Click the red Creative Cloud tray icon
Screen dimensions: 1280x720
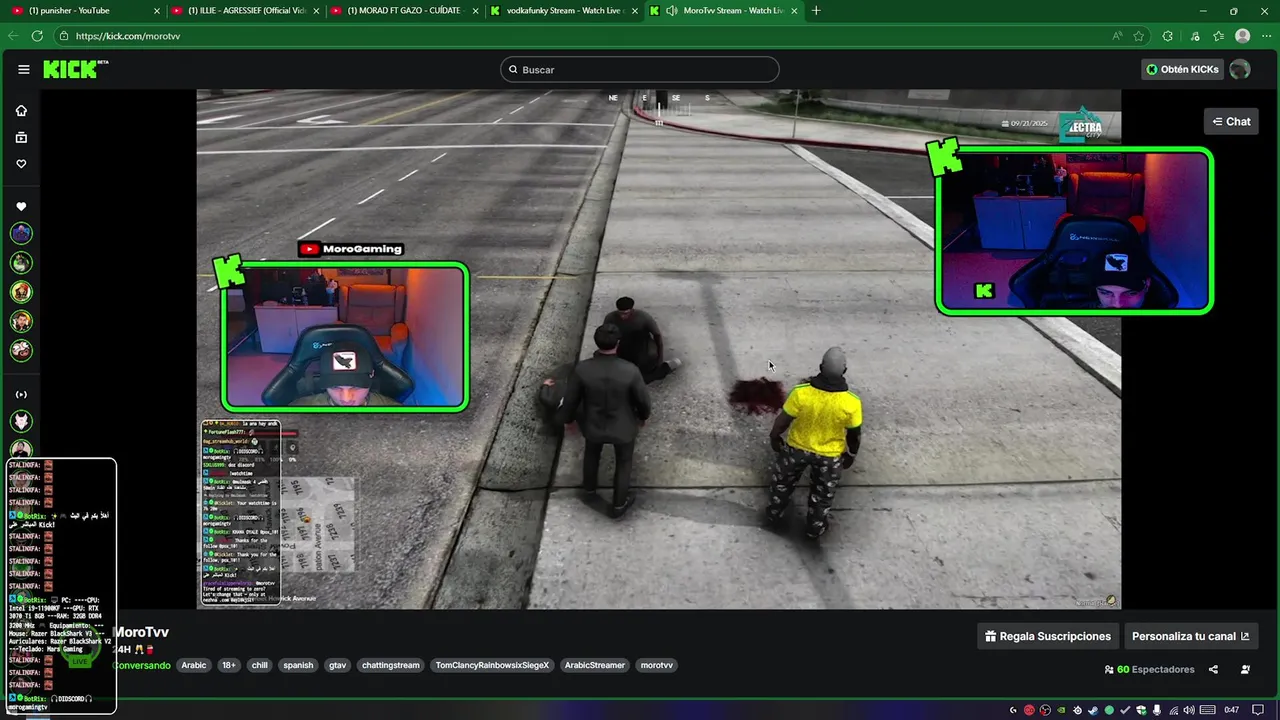click(x=1029, y=710)
